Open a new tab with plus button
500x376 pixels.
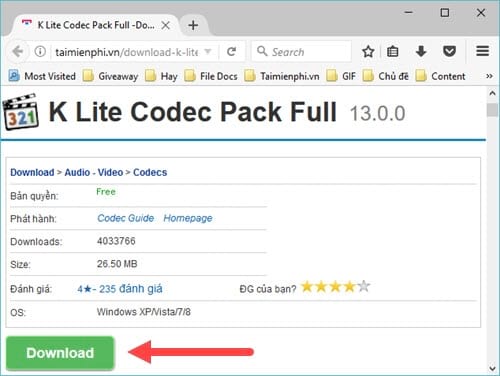click(x=193, y=25)
